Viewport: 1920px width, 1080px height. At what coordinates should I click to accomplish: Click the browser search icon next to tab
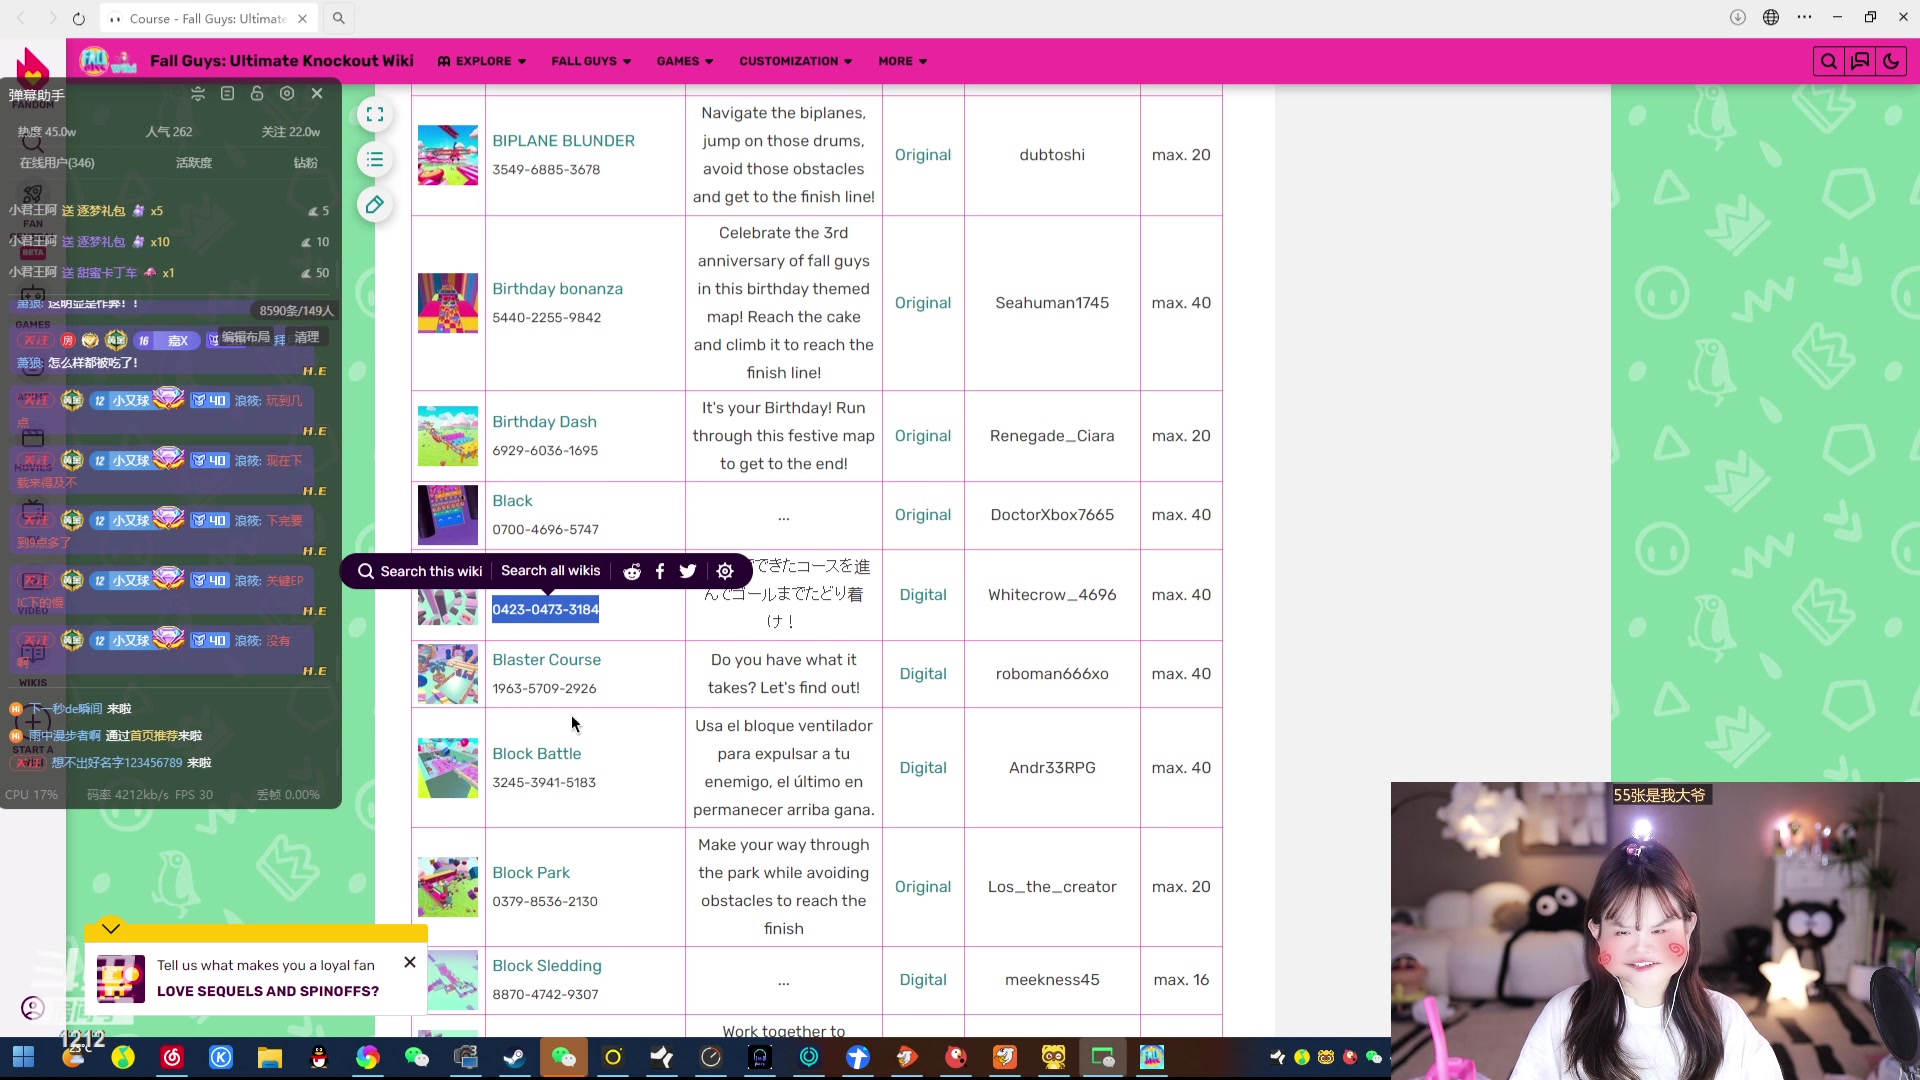tap(339, 18)
